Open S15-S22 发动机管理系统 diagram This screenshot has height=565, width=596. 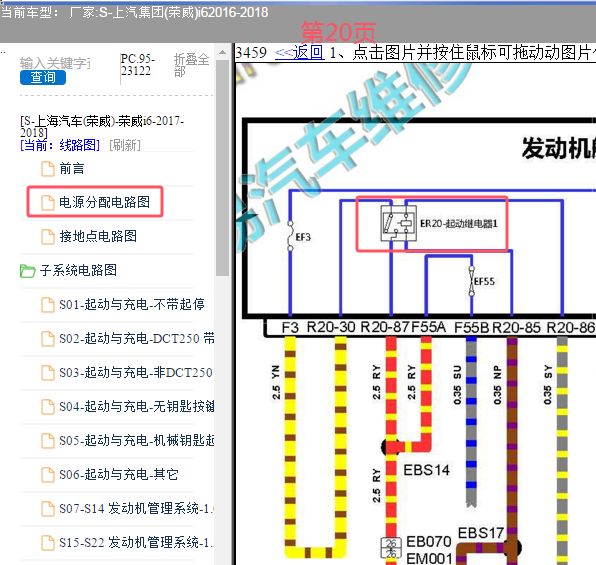(136, 543)
